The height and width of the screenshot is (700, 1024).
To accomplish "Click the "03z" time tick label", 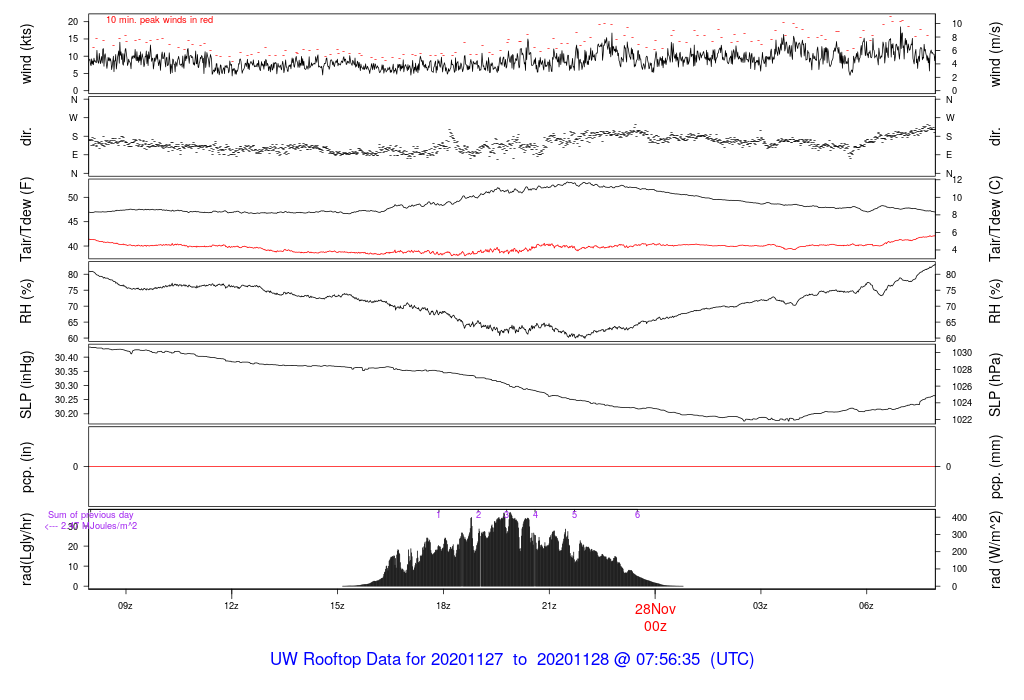I will tap(760, 605).
